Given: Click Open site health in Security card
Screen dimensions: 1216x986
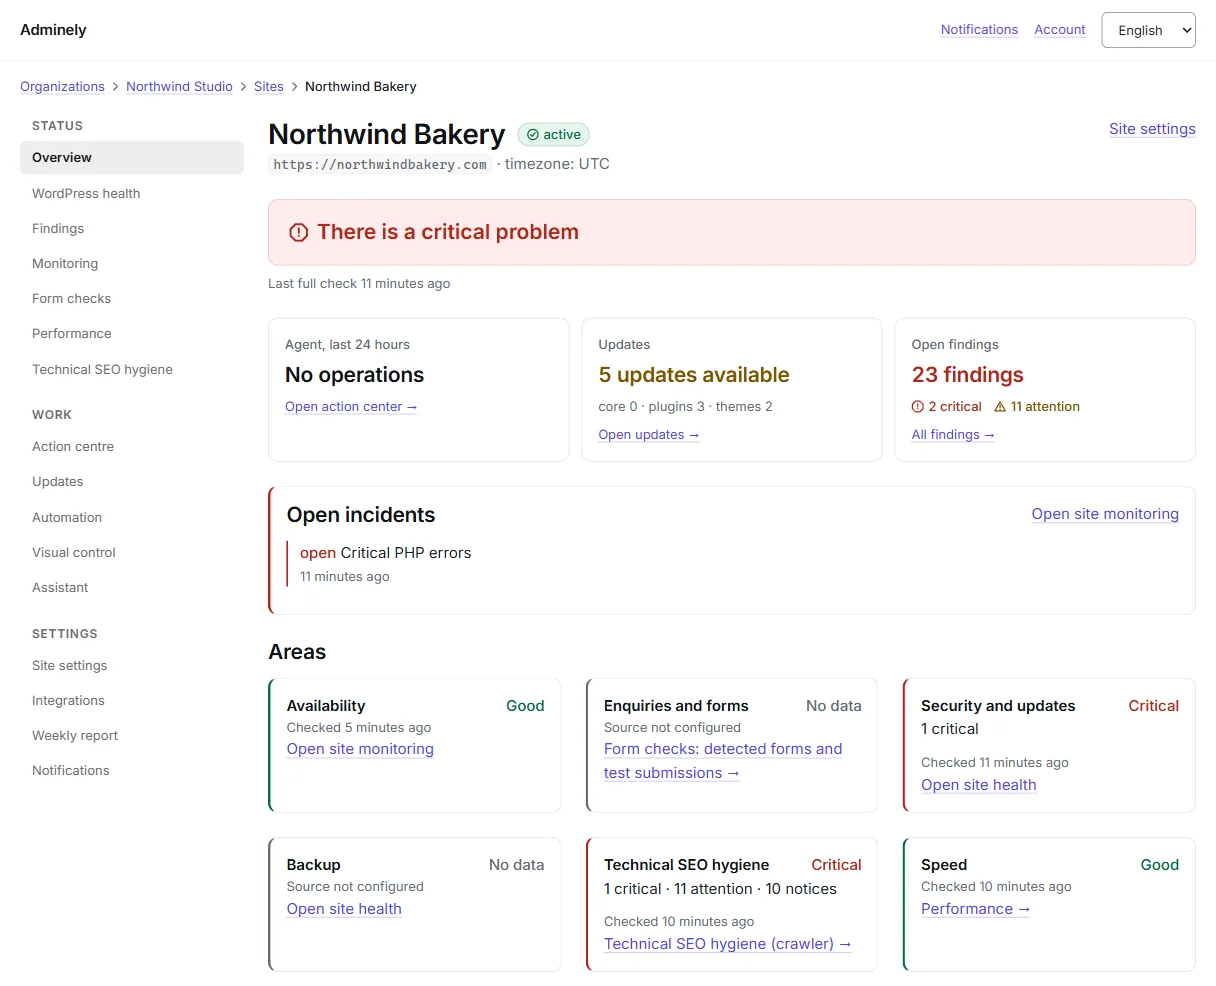Looking at the screenshot, I should point(979,785).
